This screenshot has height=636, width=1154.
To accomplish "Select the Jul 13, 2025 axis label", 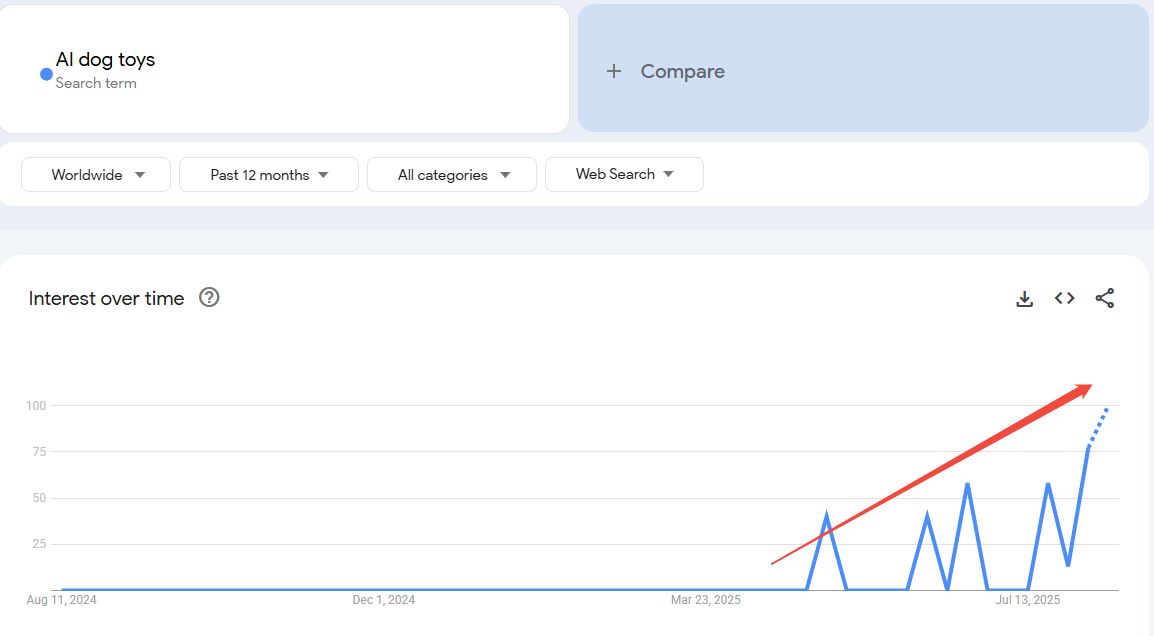I will tap(1027, 600).
